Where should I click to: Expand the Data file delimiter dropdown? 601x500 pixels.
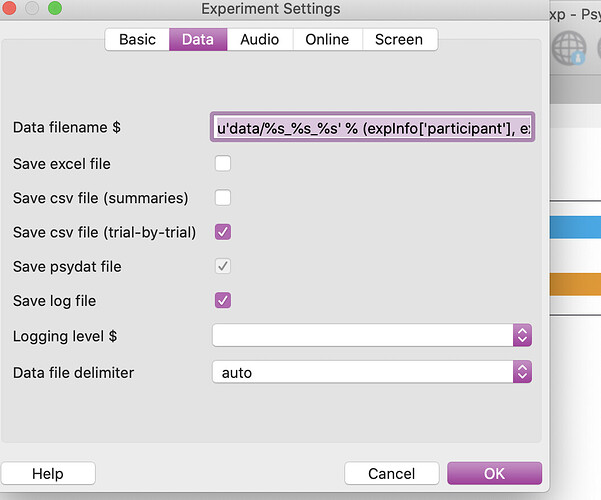(x=371, y=372)
